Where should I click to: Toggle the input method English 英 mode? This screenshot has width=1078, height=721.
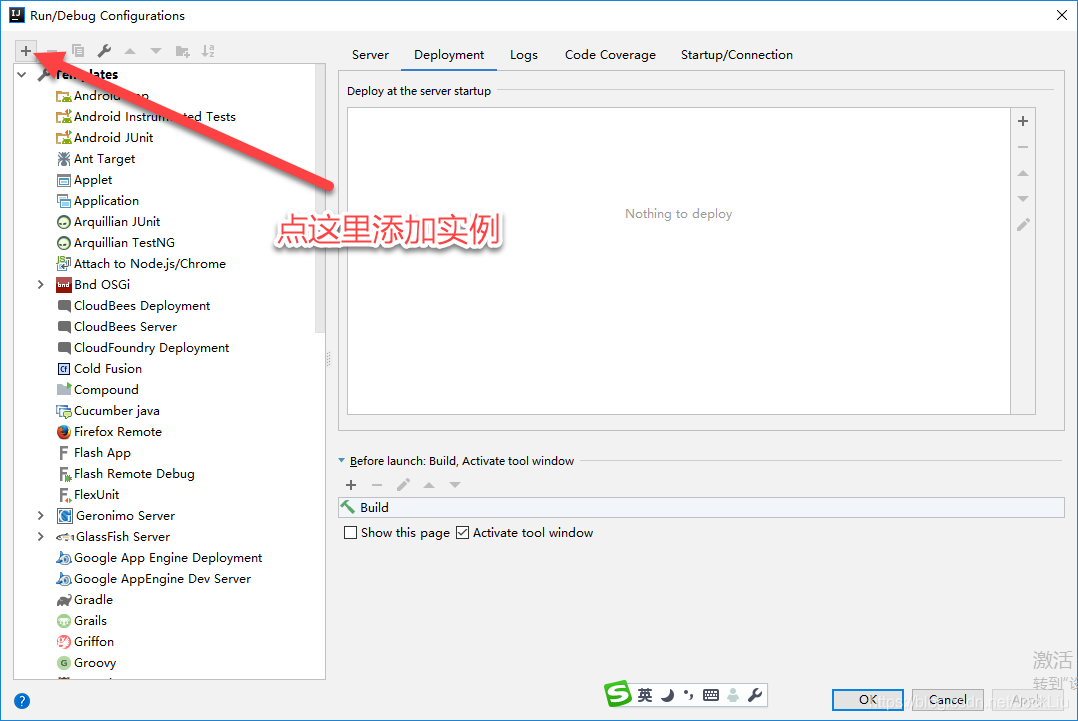click(645, 696)
